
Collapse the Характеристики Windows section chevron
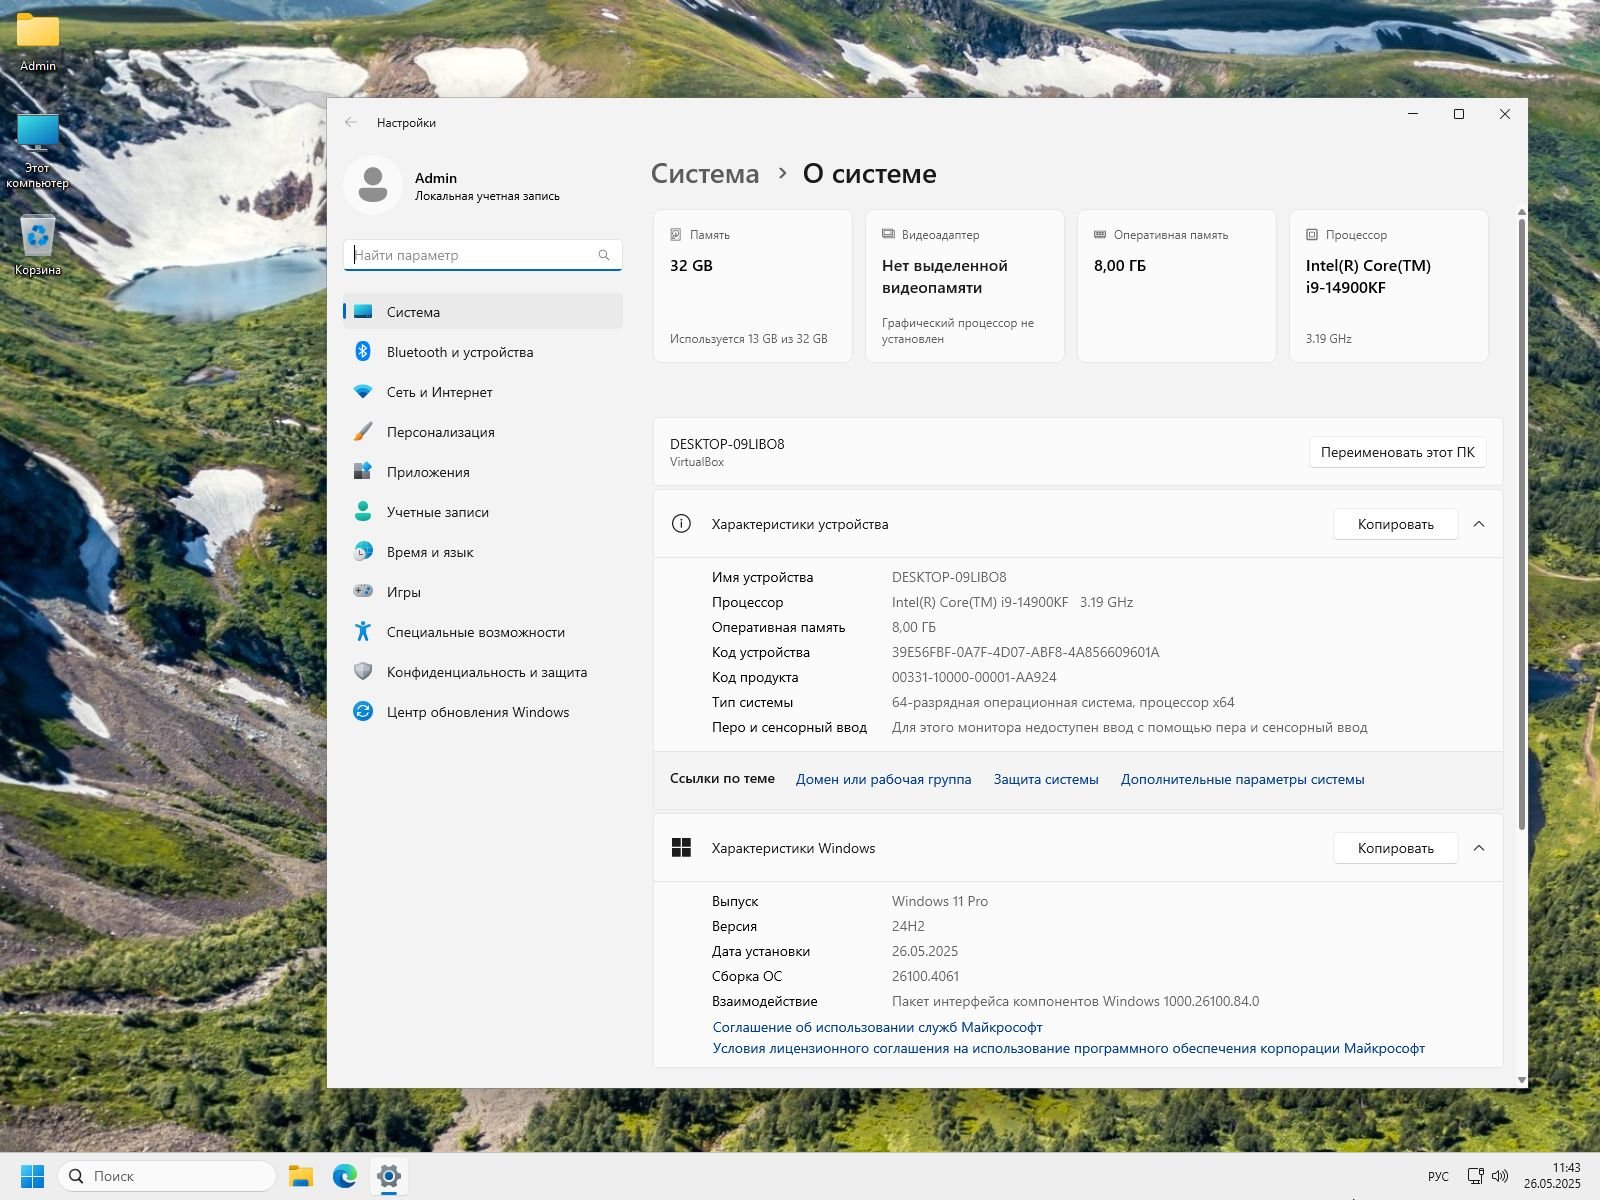coord(1479,848)
